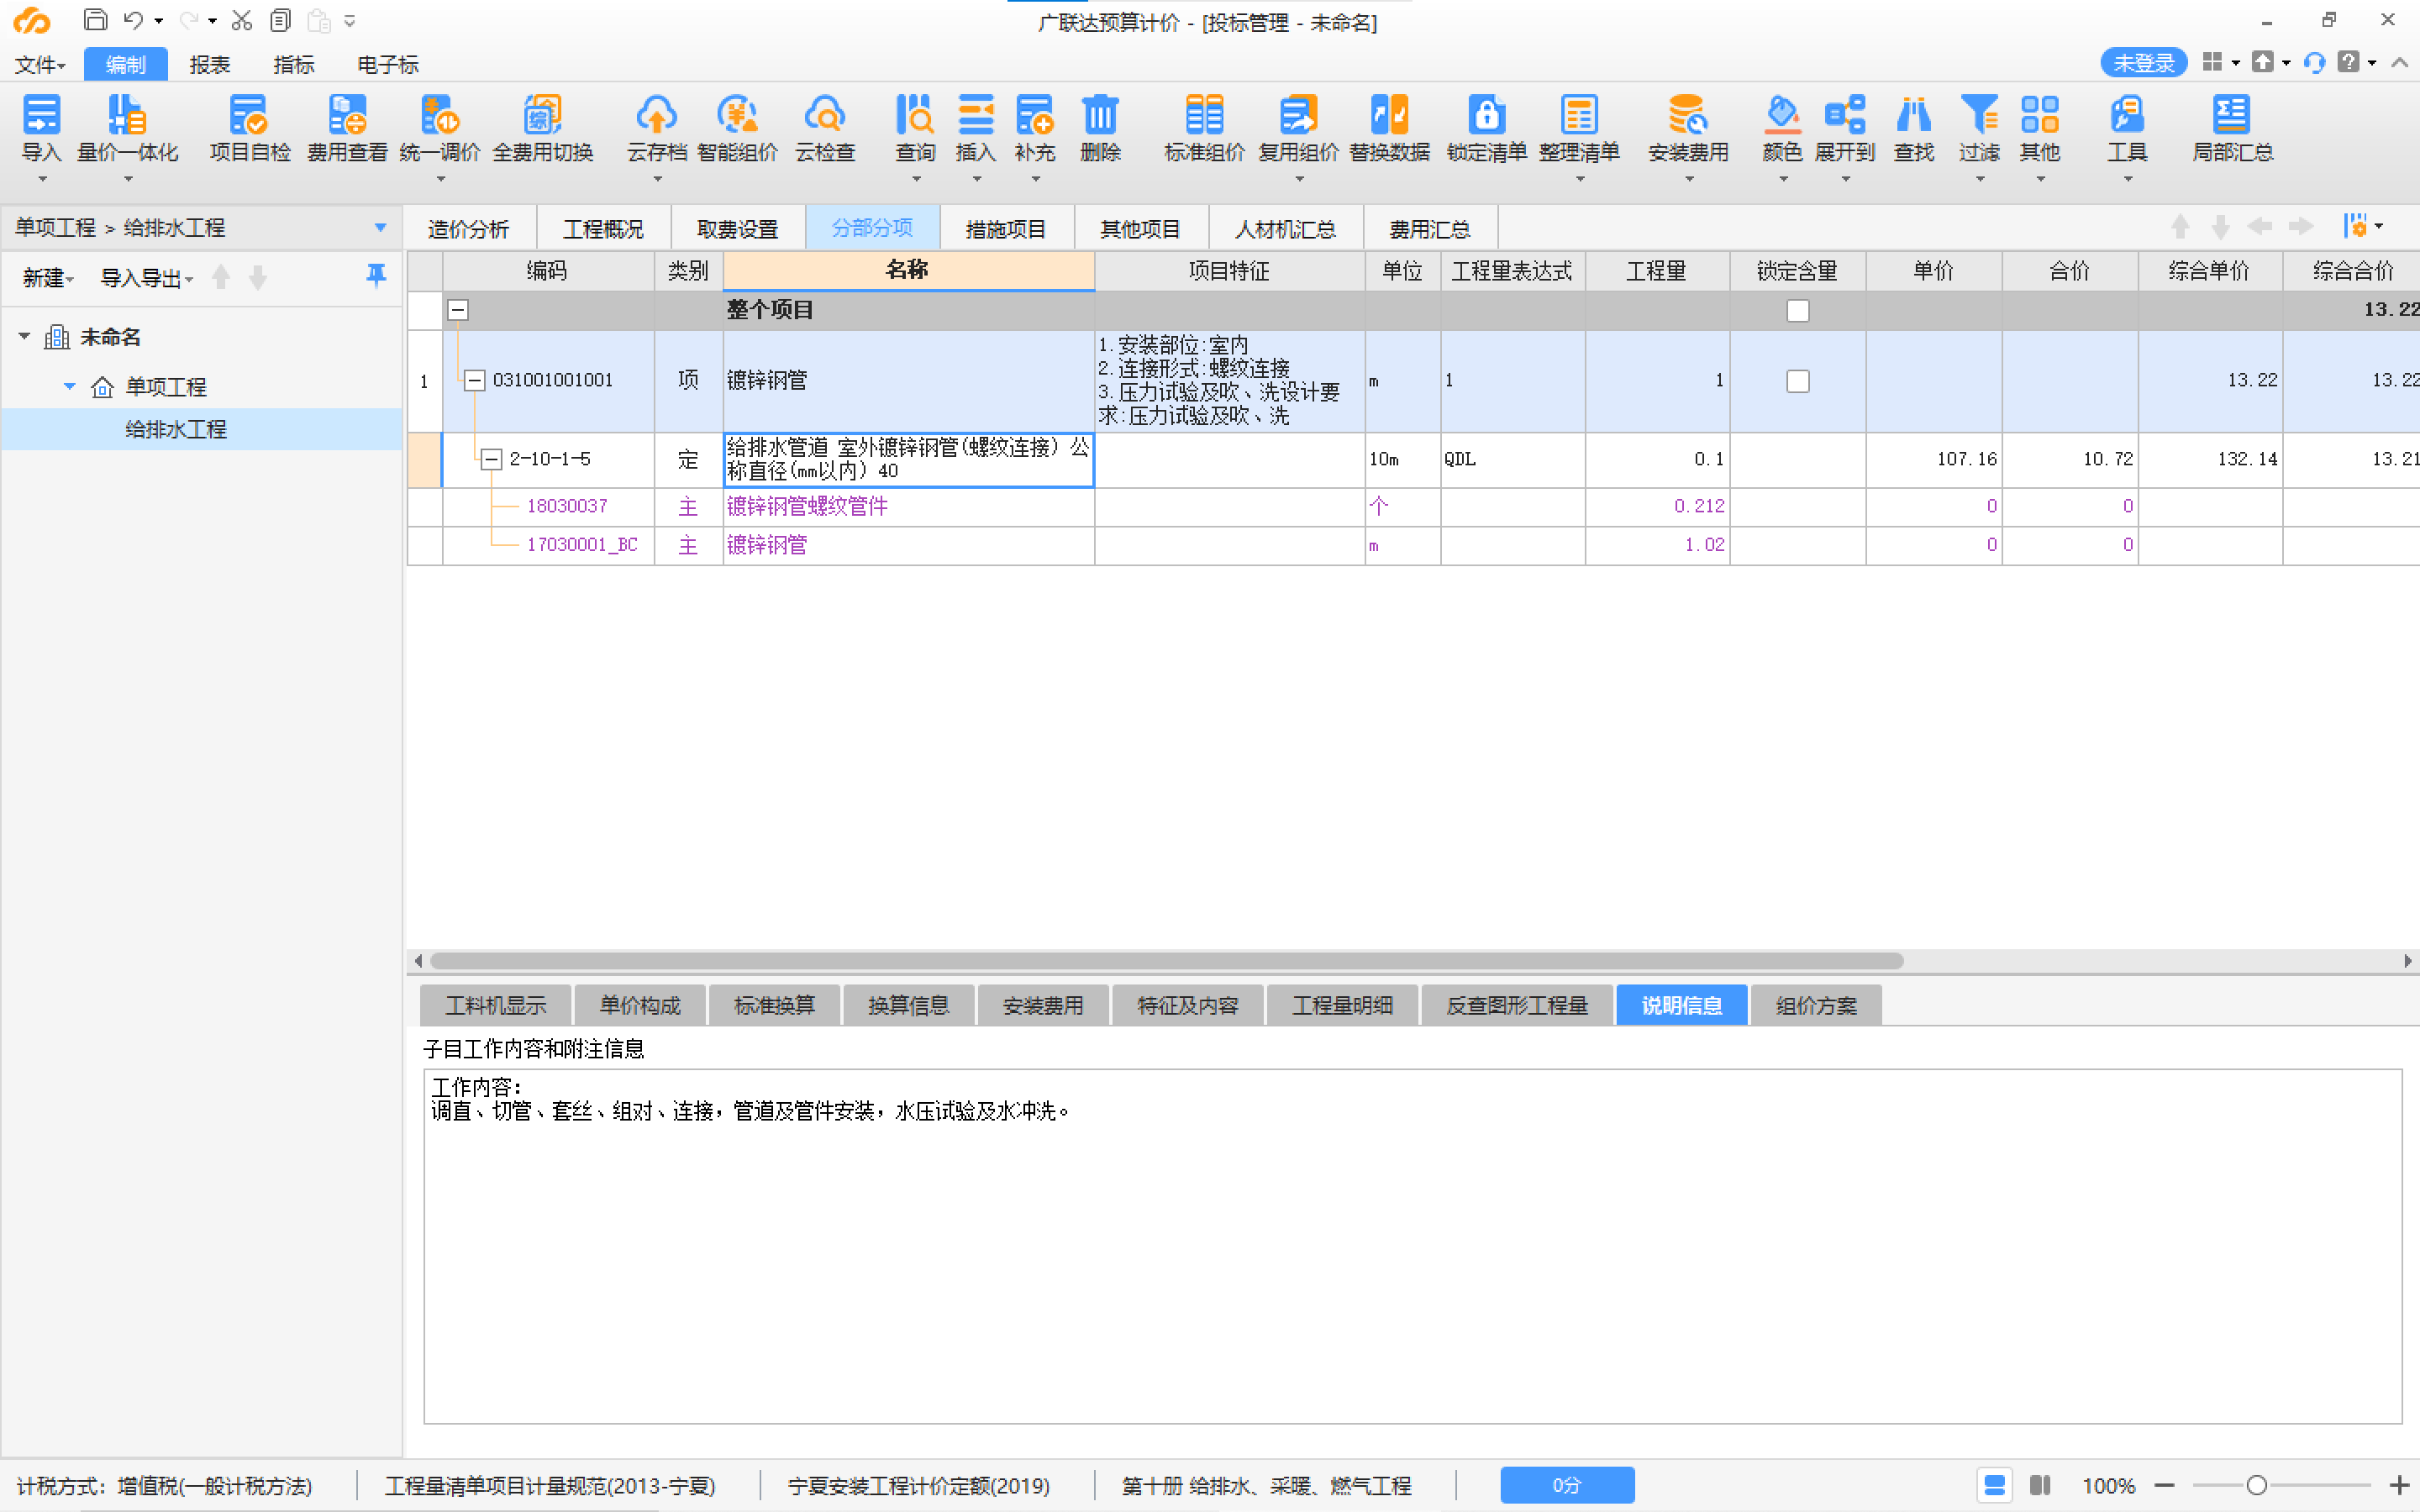
Task: Click the zoom in plus button
Action: tap(2399, 1486)
